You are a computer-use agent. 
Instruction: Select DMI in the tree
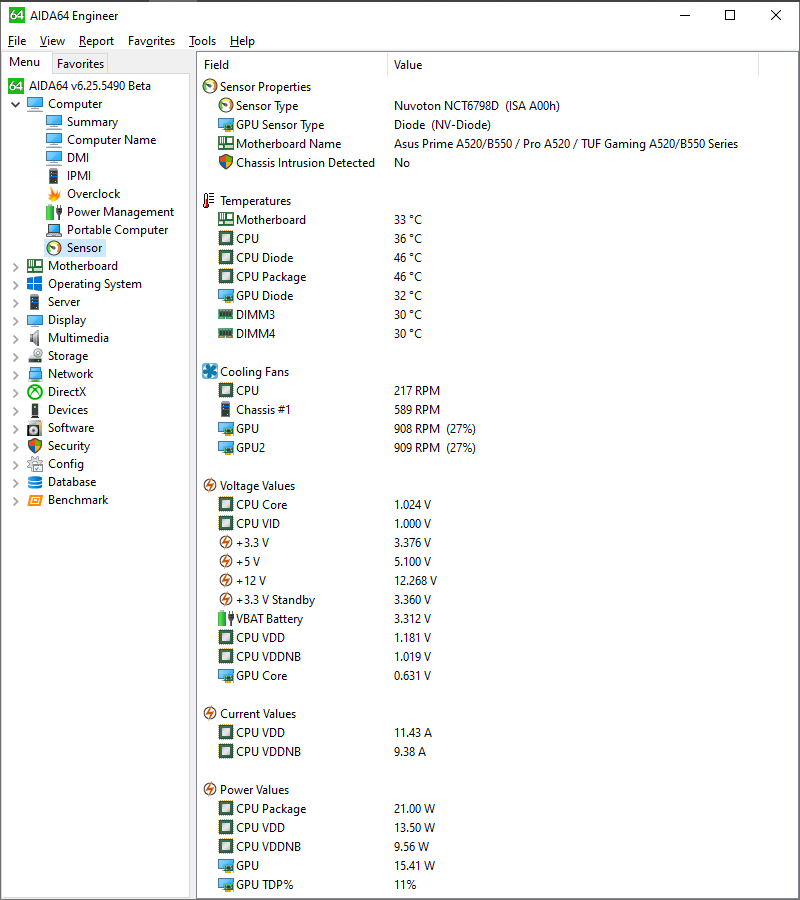pyautogui.click(x=77, y=158)
